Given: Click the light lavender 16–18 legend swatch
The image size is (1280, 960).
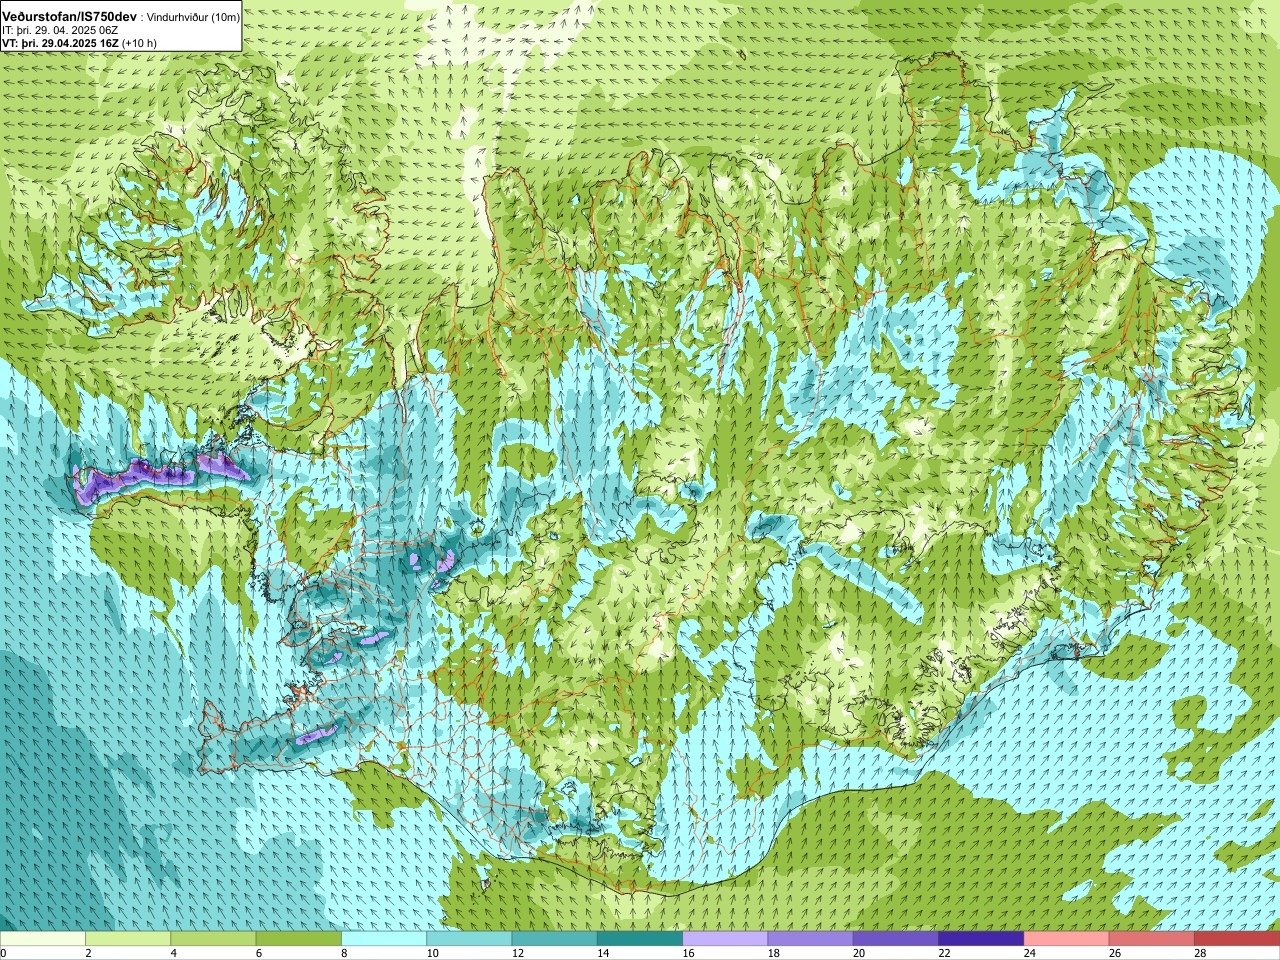Looking at the screenshot, I should pos(725,939).
